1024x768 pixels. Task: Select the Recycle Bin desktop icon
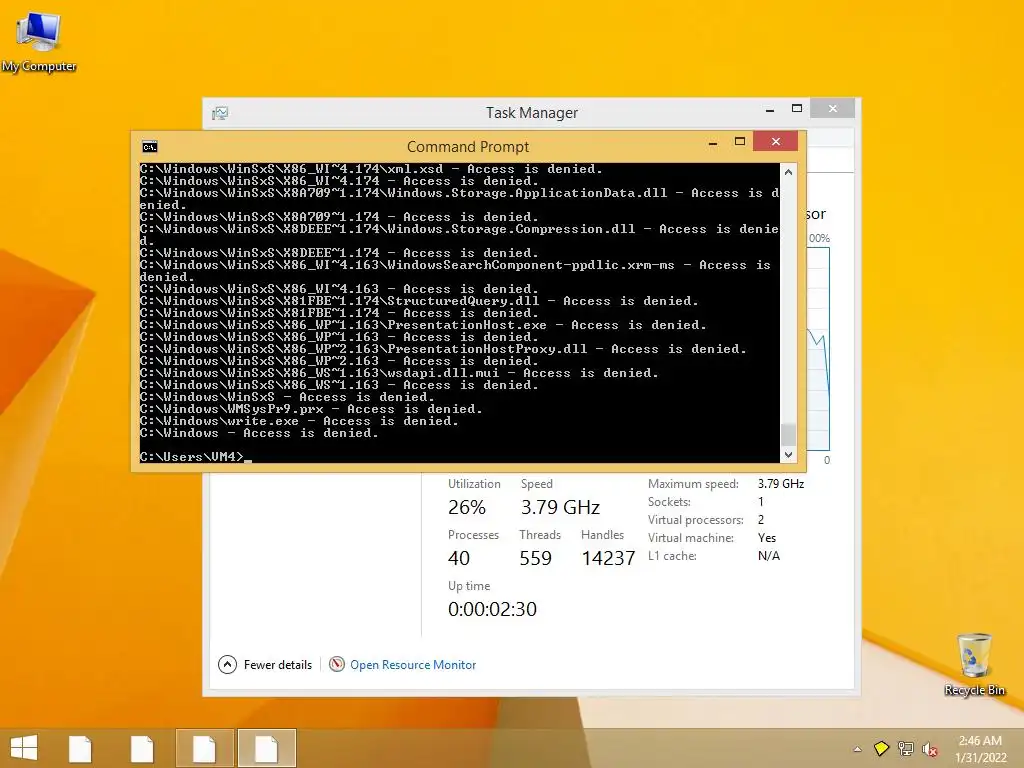pyautogui.click(x=974, y=664)
